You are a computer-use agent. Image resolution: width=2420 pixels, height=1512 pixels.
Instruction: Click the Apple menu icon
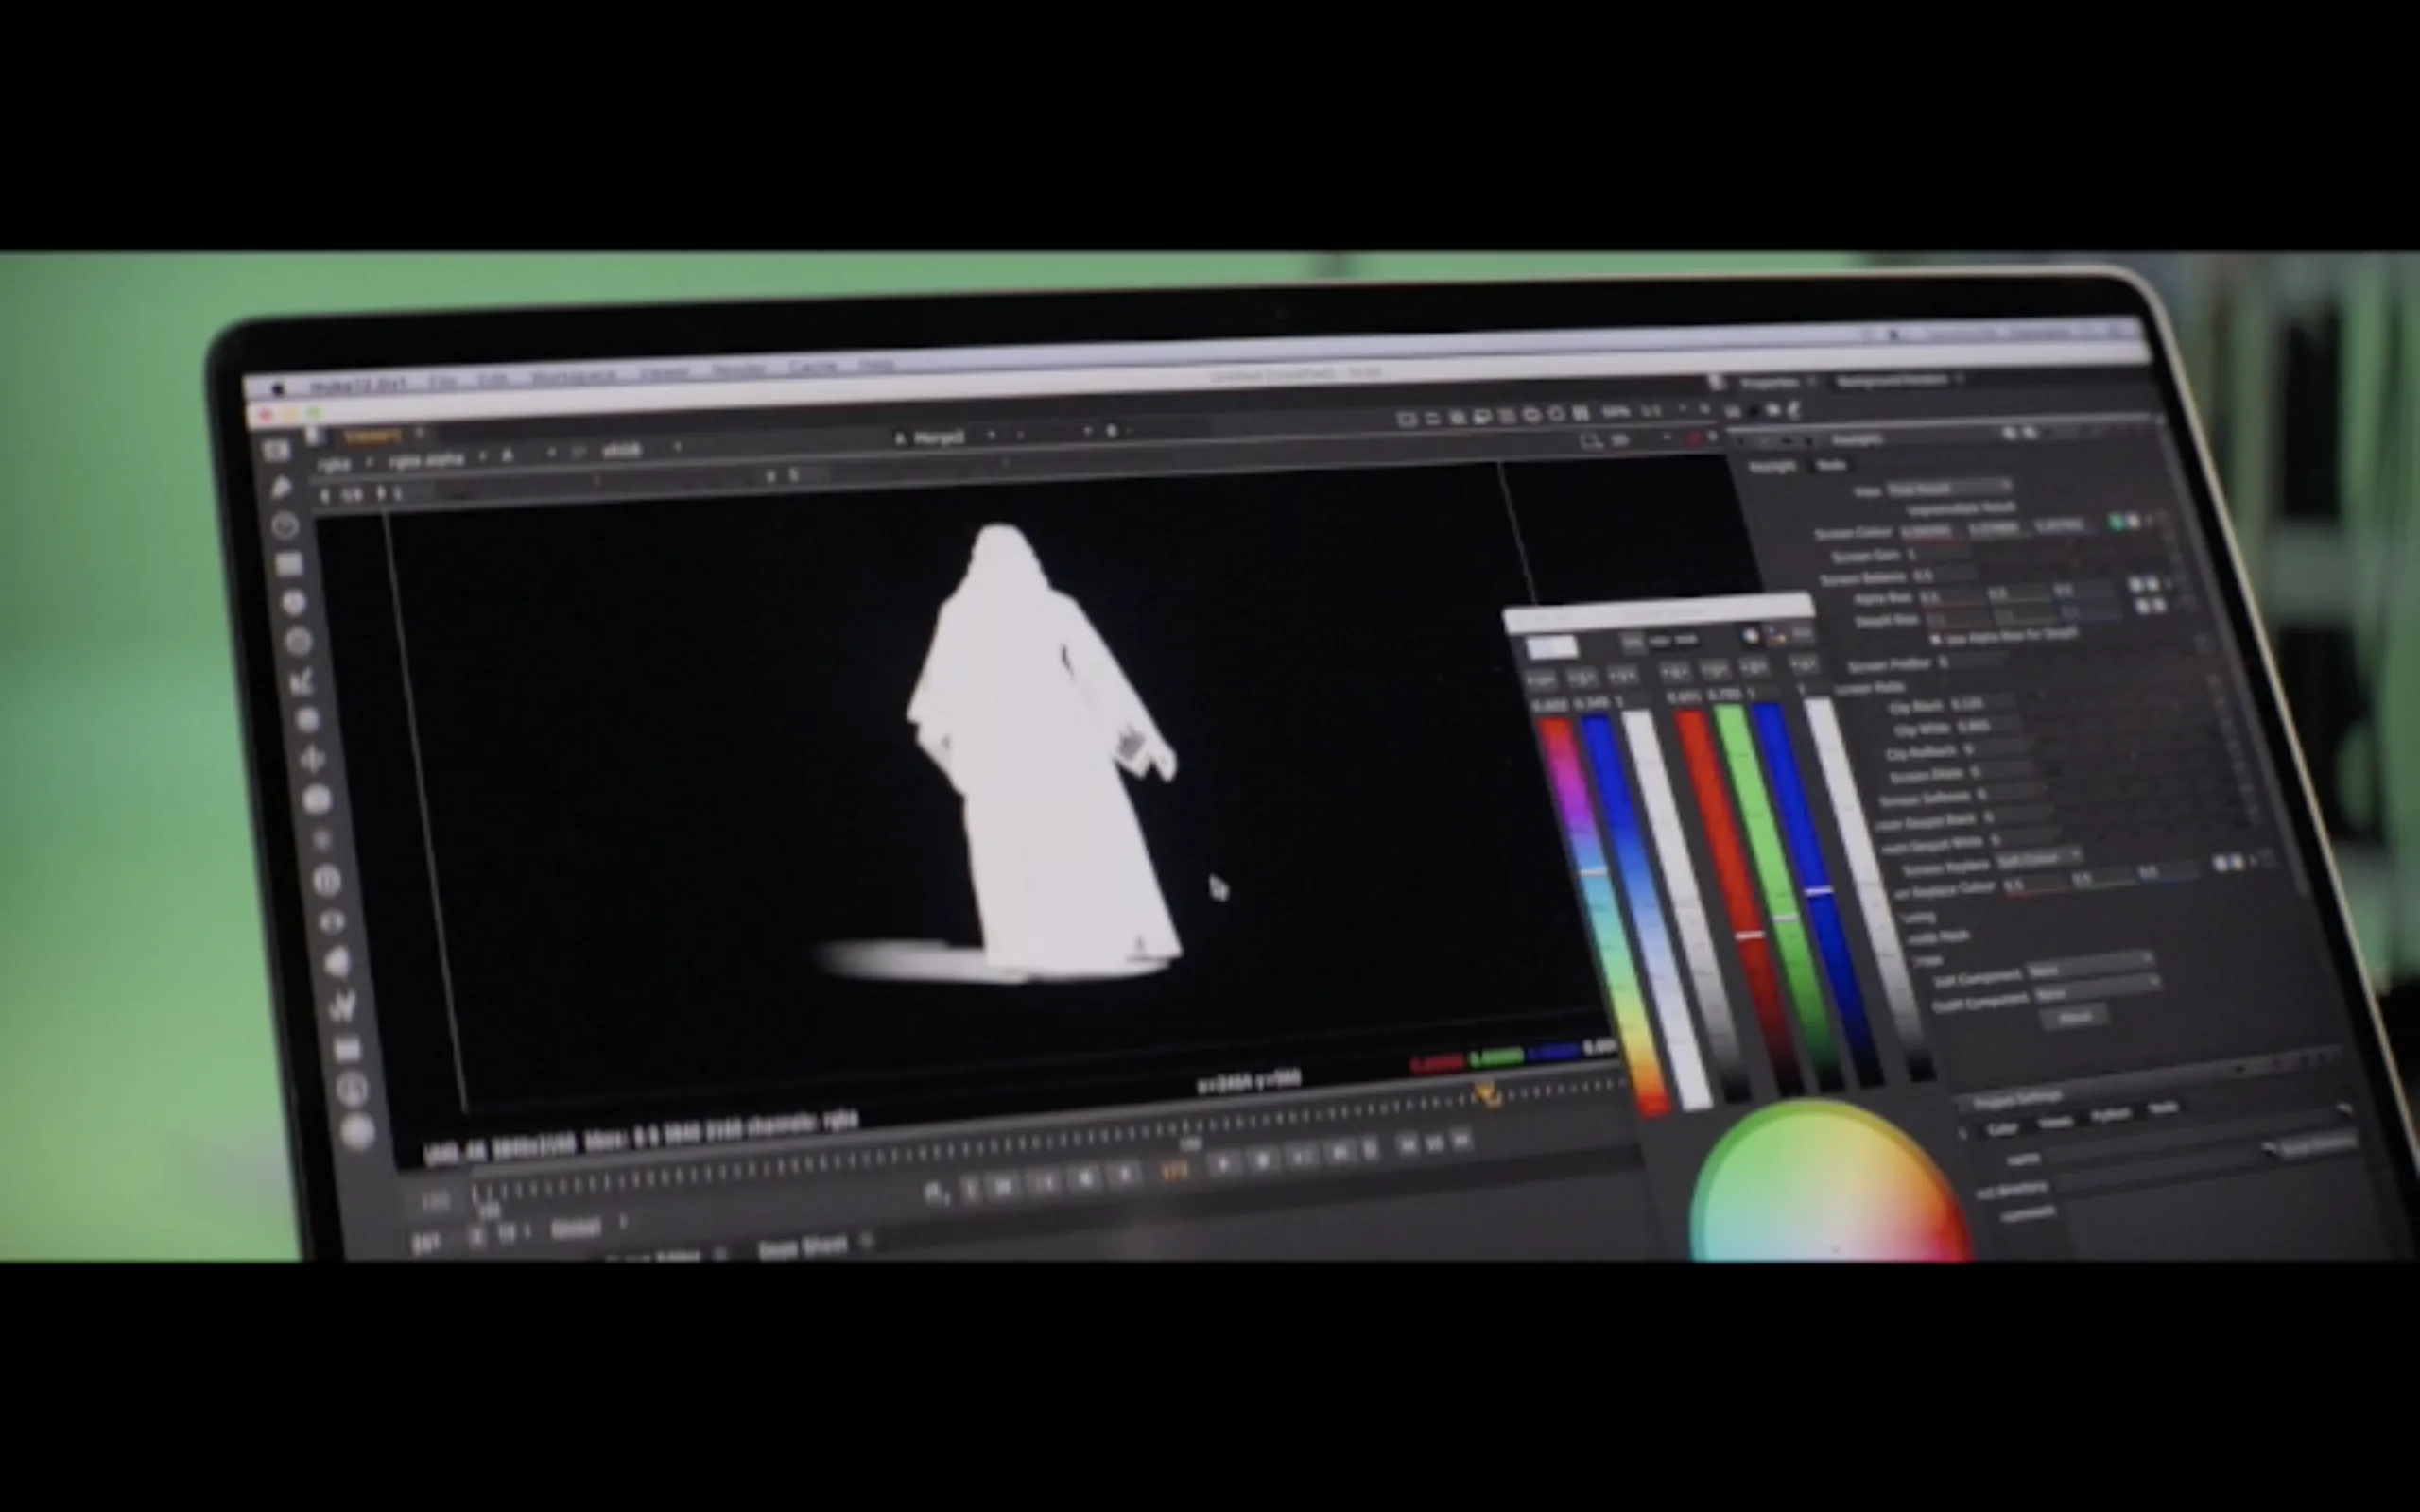[278, 388]
